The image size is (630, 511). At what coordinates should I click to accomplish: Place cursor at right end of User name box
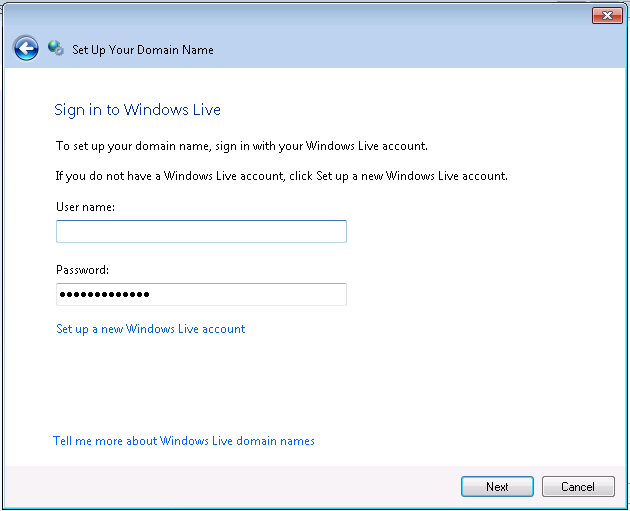click(338, 232)
